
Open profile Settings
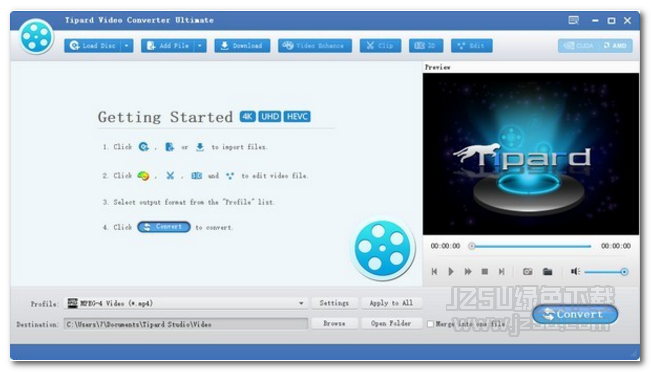[x=334, y=303]
